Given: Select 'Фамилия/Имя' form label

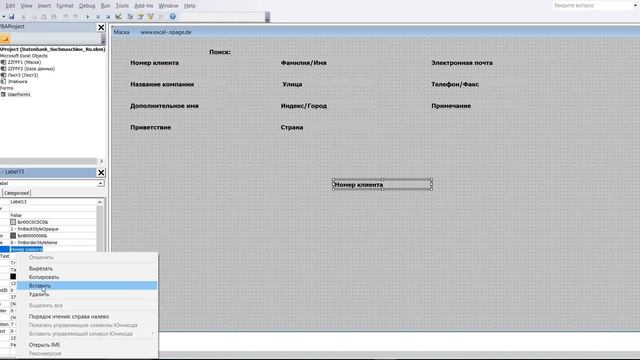Looking at the screenshot, I should click(304, 63).
